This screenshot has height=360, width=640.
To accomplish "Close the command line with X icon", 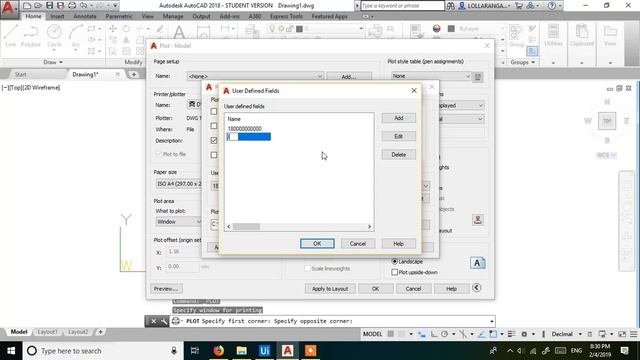I will [153, 321].
